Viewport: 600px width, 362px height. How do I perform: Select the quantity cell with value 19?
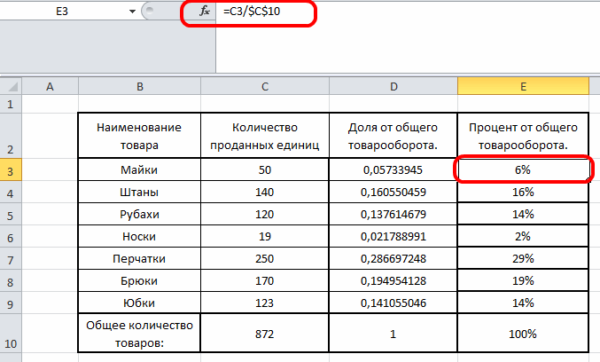[x=265, y=236]
